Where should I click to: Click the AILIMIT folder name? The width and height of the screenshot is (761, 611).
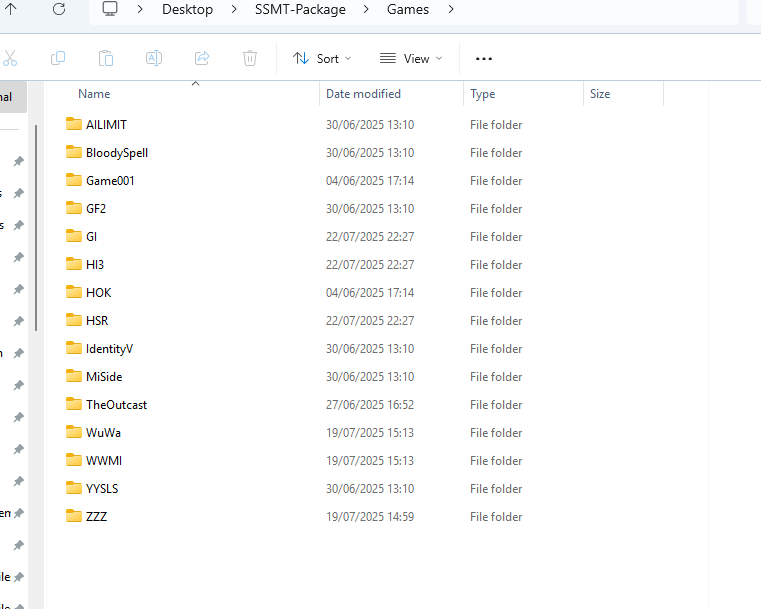point(106,125)
